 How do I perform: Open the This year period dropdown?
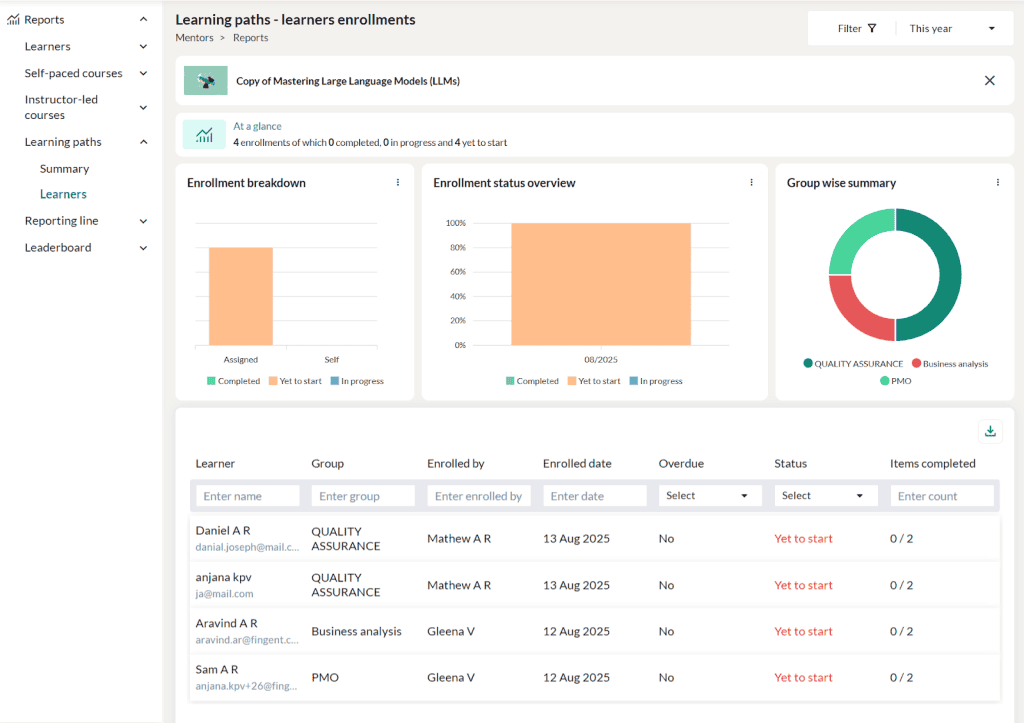click(952, 28)
